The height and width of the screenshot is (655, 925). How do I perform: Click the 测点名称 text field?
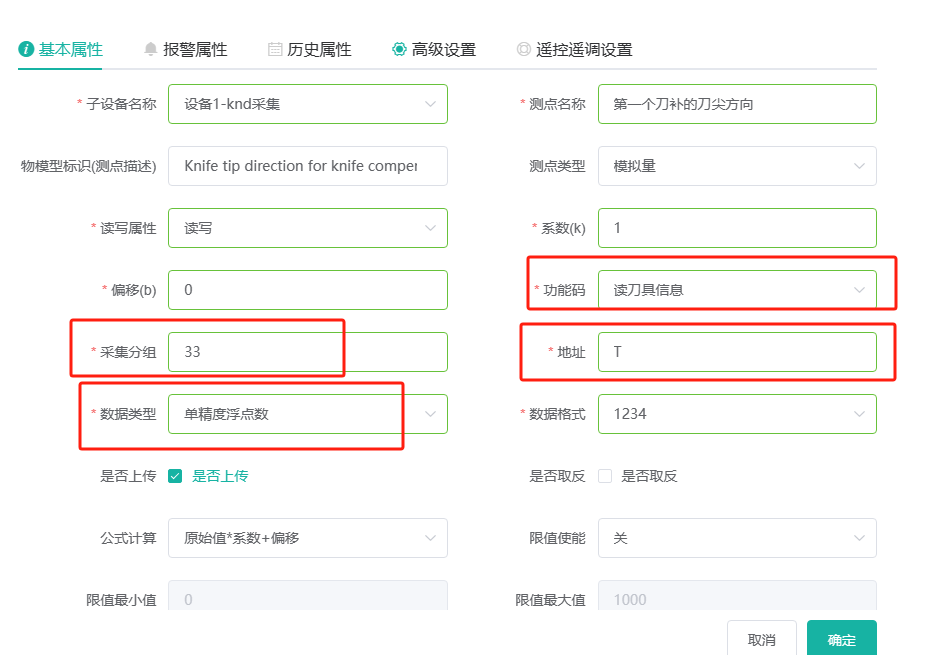[737, 104]
